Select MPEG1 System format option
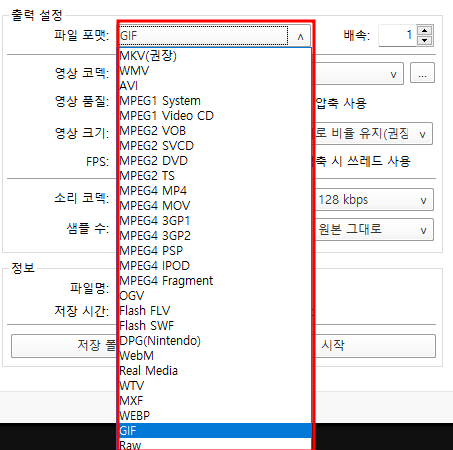The width and height of the screenshot is (453, 450). pyautogui.click(x=215, y=101)
